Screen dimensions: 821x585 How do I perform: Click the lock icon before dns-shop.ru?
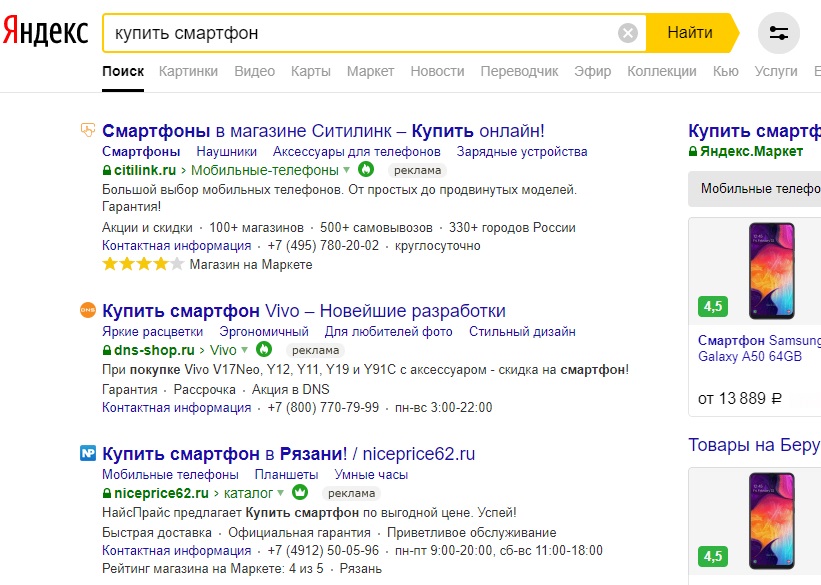point(107,350)
